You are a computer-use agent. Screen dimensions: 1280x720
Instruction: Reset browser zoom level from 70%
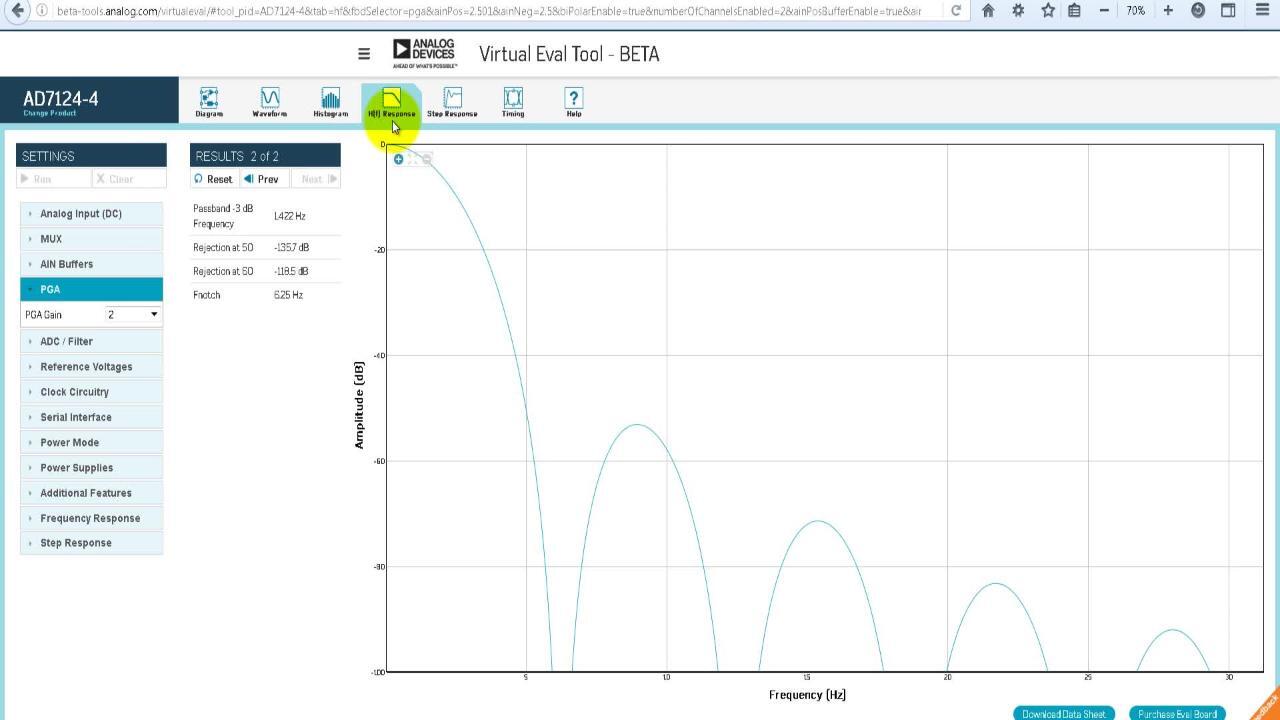point(1135,10)
